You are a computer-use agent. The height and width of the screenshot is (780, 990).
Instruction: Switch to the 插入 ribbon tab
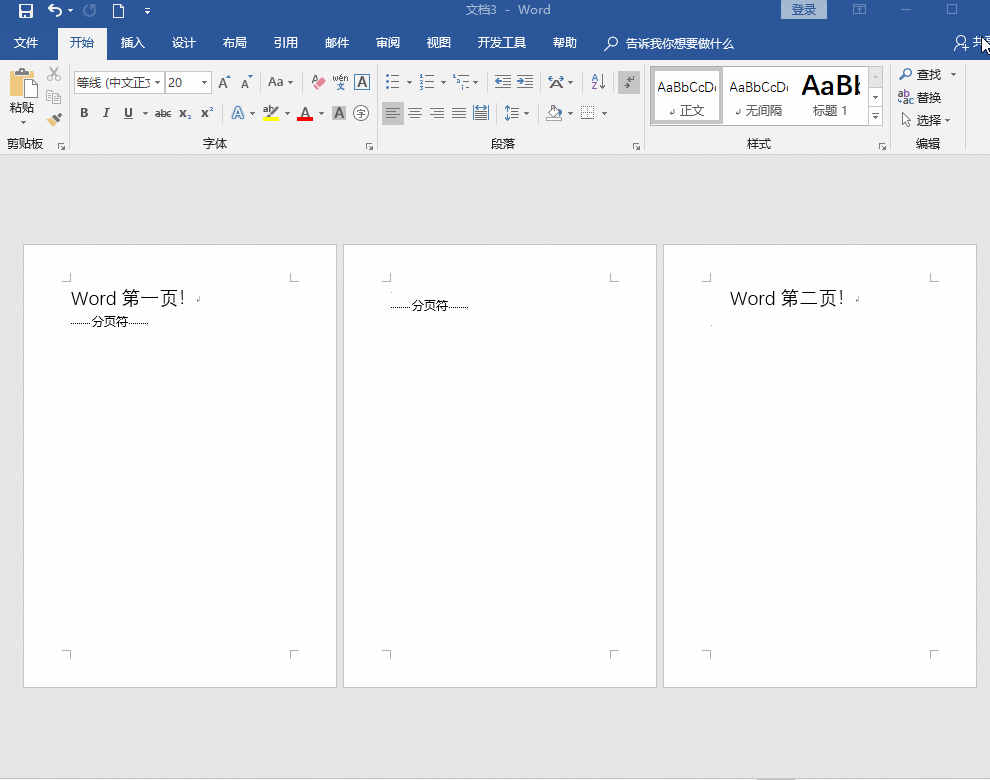pyautogui.click(x=133, y=43)
